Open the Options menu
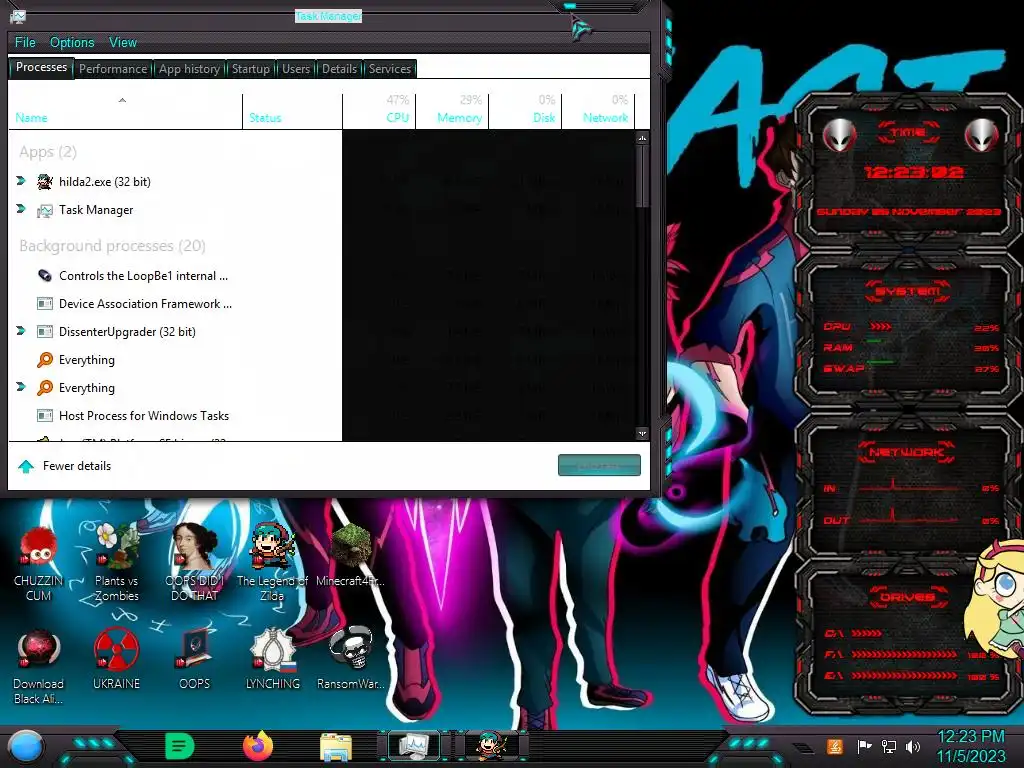The image size is (1024, 768). (x=72, y=42)
